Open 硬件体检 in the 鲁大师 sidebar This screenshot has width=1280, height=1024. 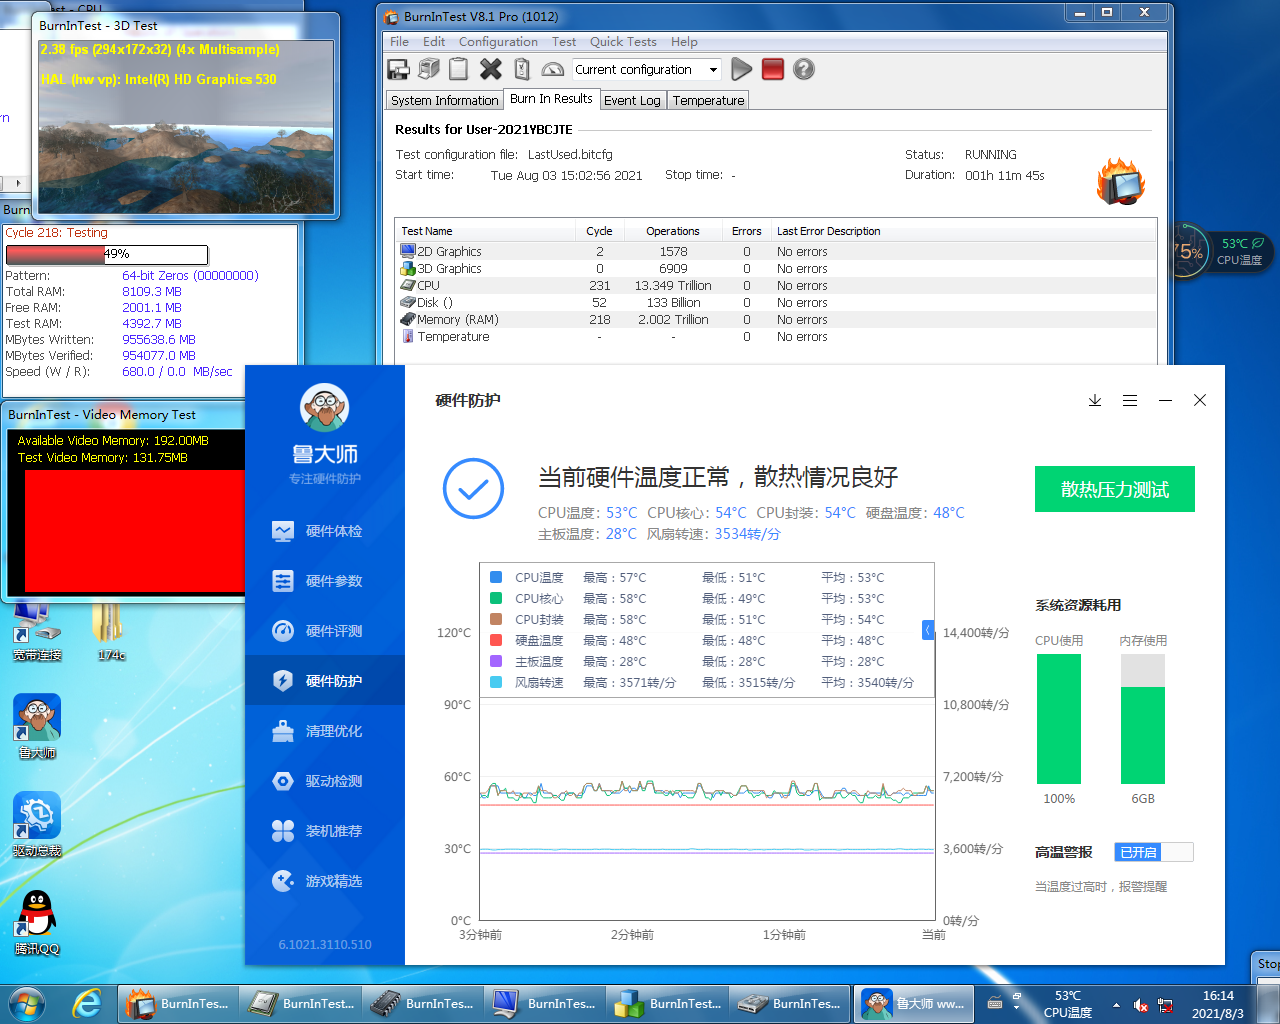[325, 531]
